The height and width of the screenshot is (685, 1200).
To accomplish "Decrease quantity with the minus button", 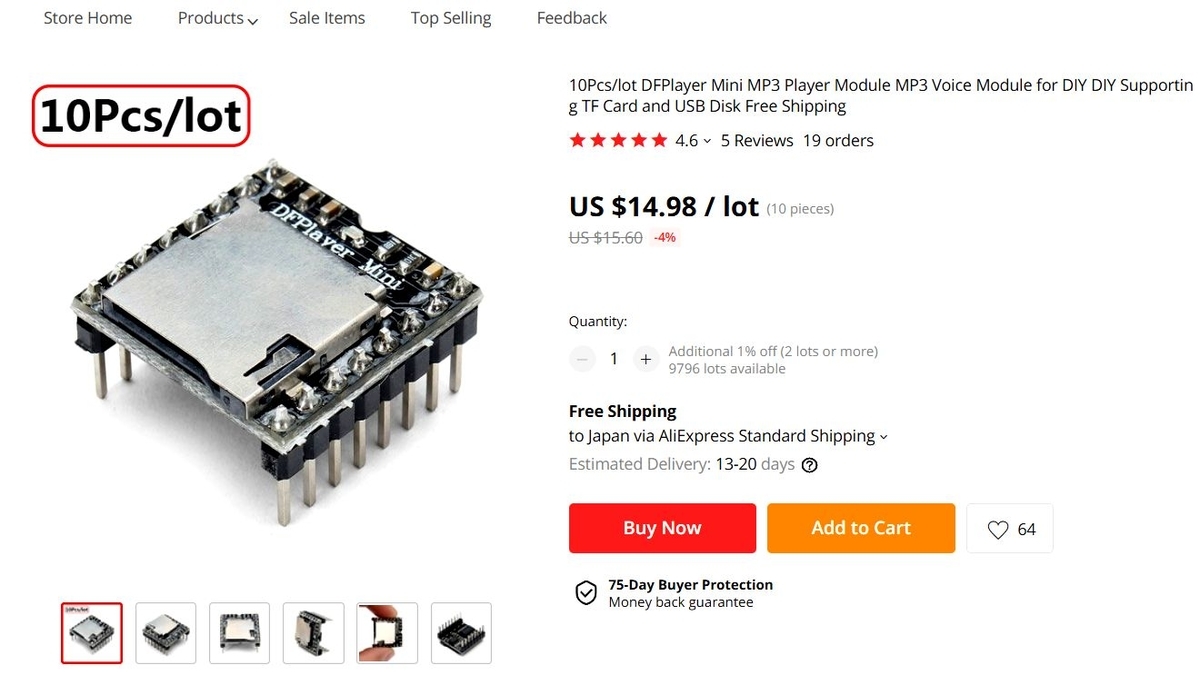I will coord(582,359).
